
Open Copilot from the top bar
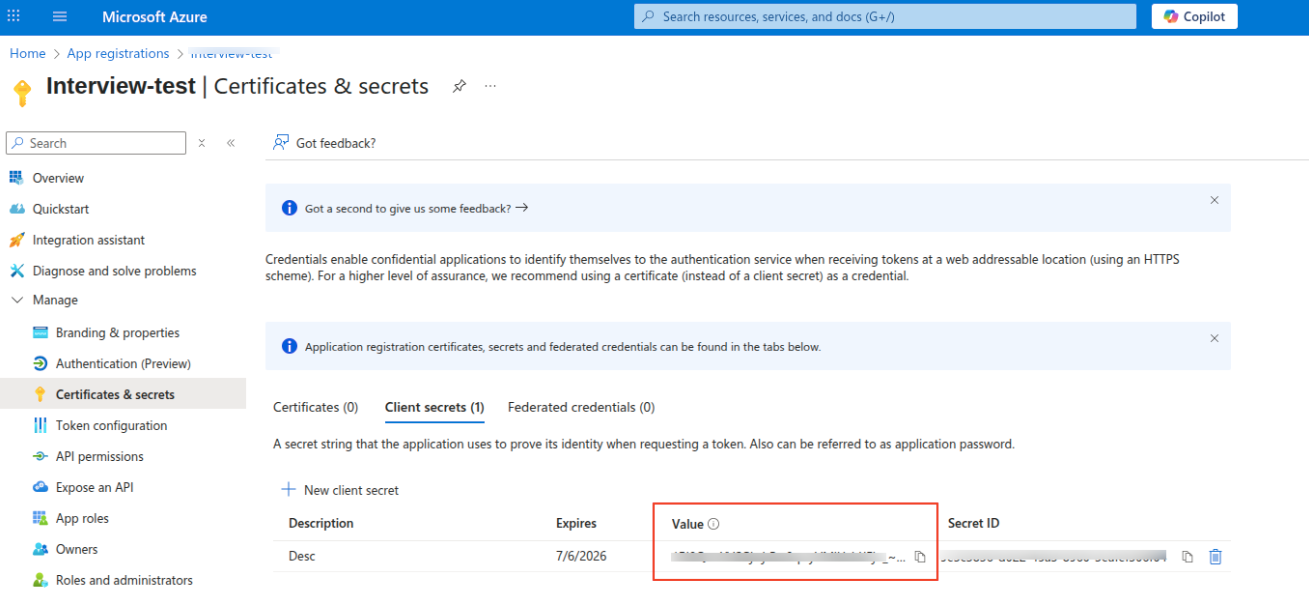pyautogui.click(x=1194, y=17)
